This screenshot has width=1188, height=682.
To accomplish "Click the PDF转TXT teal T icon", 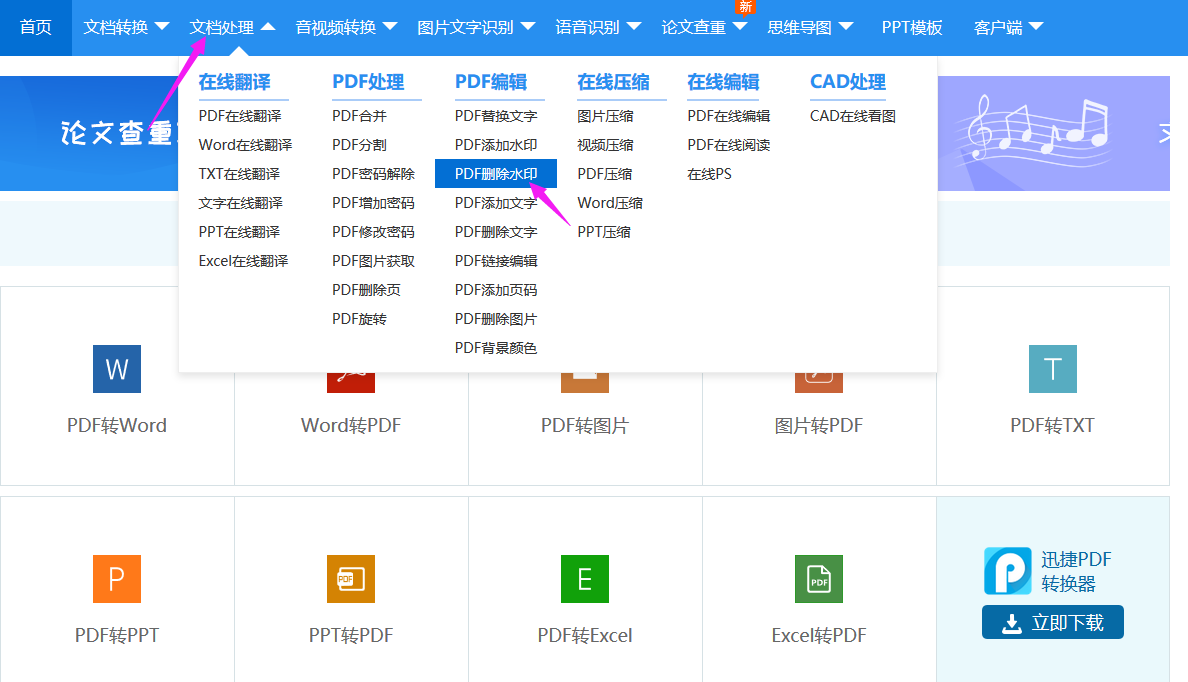I will click(x=1052, y=369).
